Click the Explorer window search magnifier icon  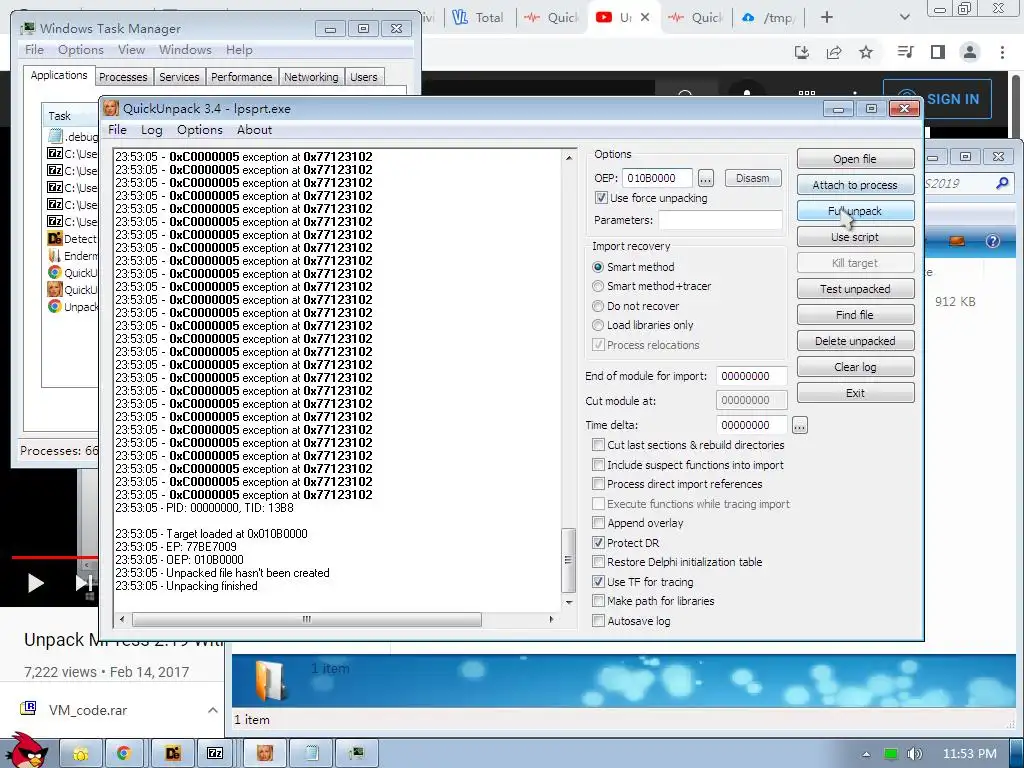1002,184
